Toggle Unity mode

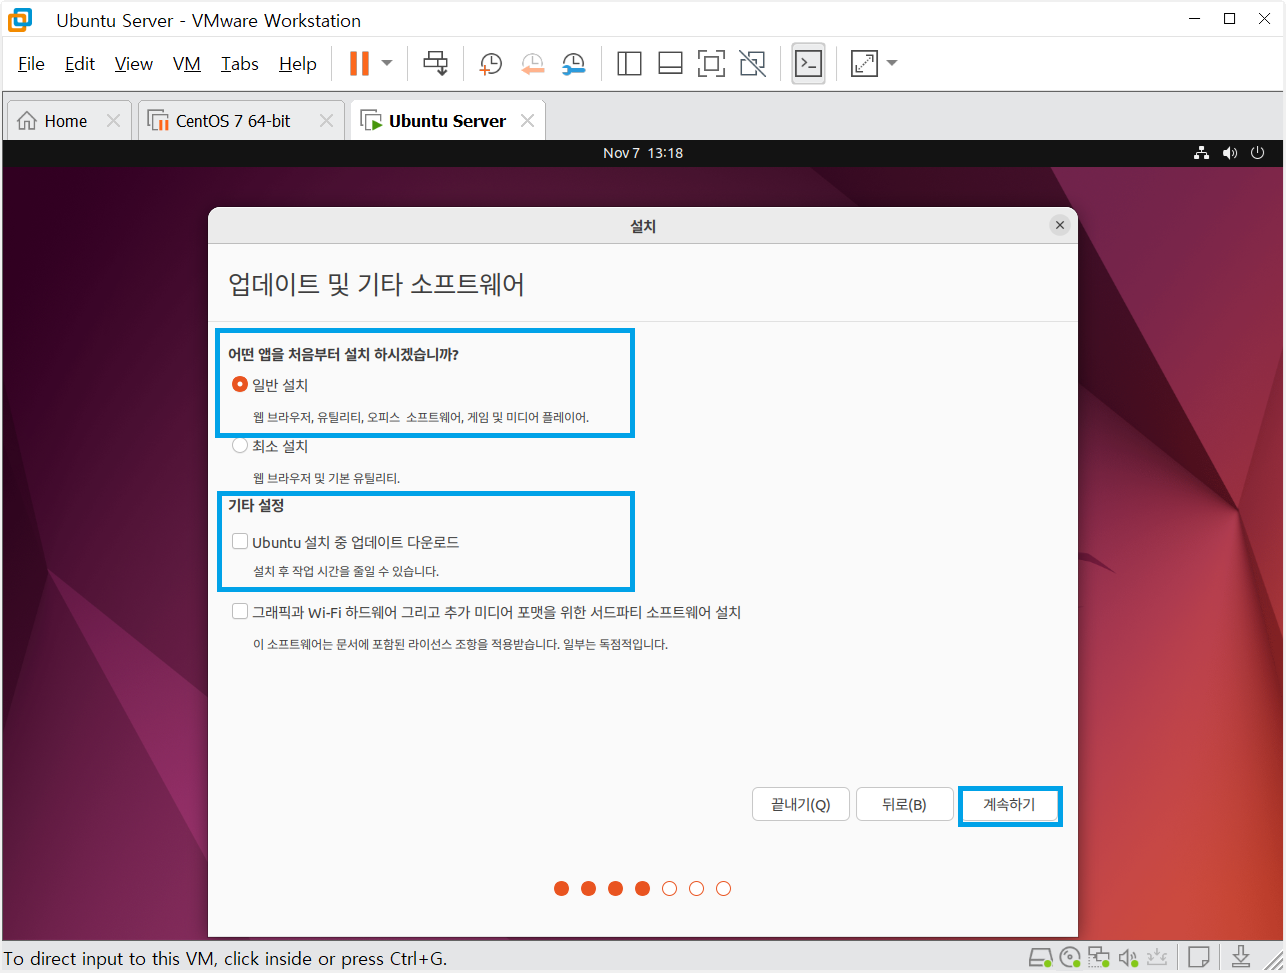click(x=752, y=64)
